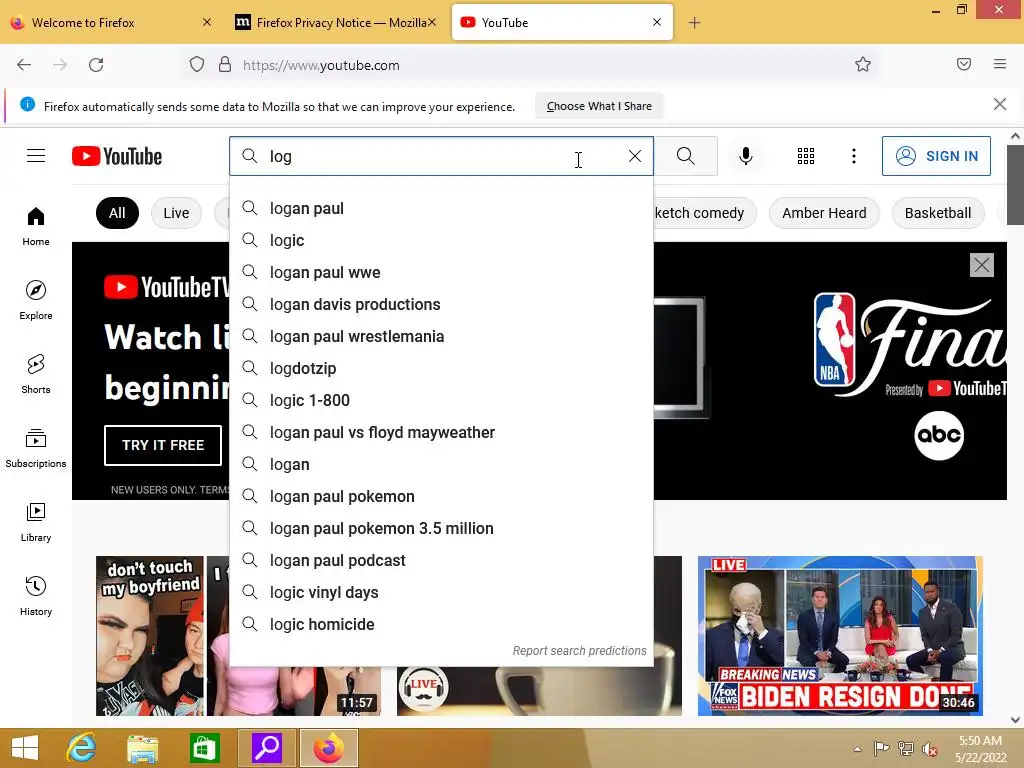Go to Home in sidebar
This screenshot has width=1024, height=768.
[x=36, y=227]
